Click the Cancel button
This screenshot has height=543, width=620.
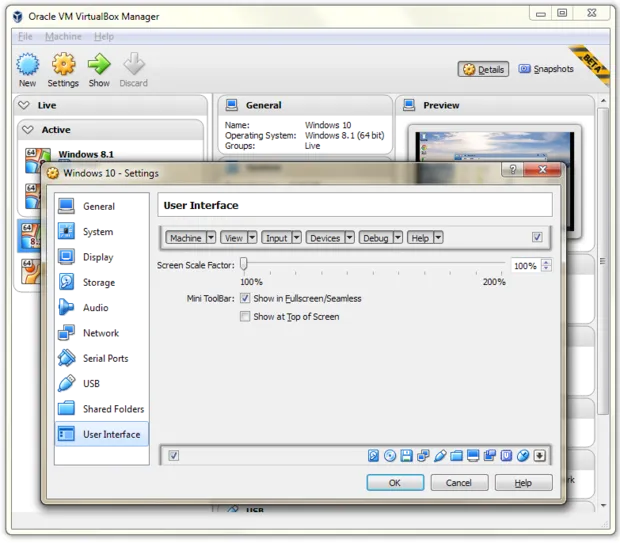click(458, 482)
